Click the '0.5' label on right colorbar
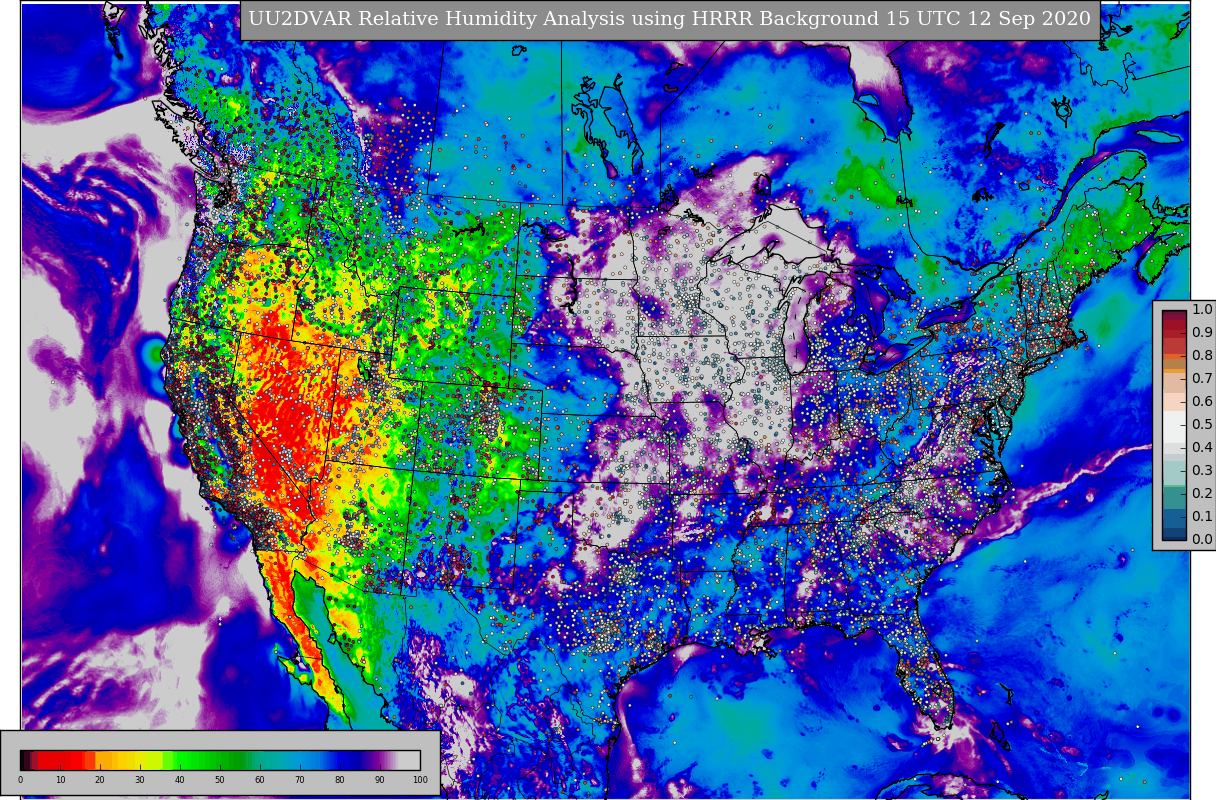The image size is (1216, 800). point(1202,425)
